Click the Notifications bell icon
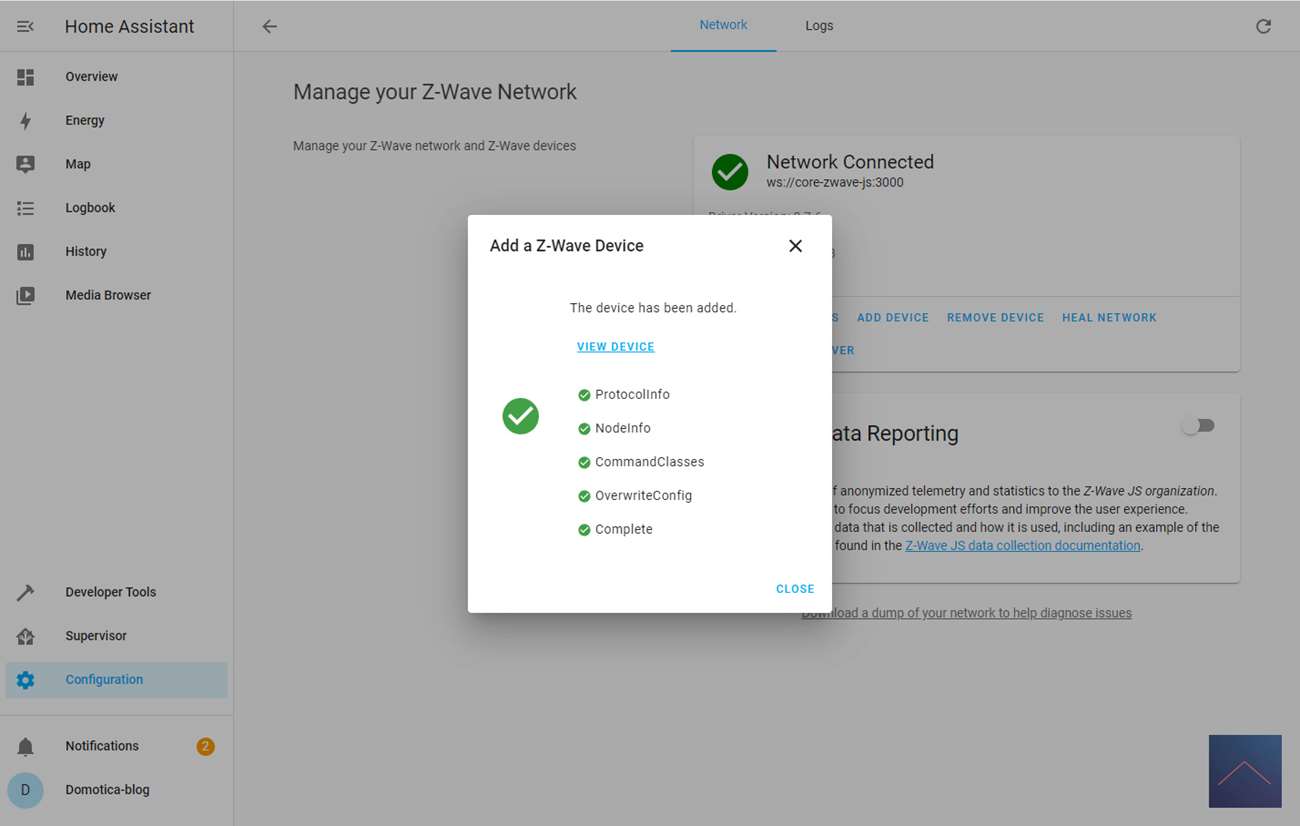Viewport: 1300px width, 826px height. click(x=26, y=747)
